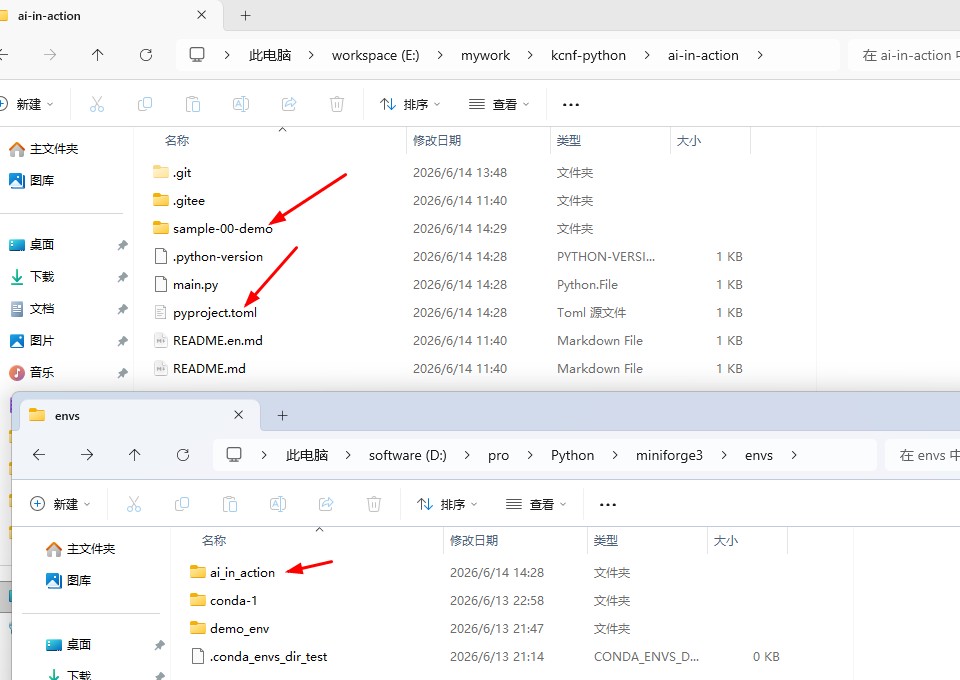The height and width of the screenshot is (680, 960).
Task: Click the rename icon in the ai-in-action toolbar
Action: (x=241, y=104)
